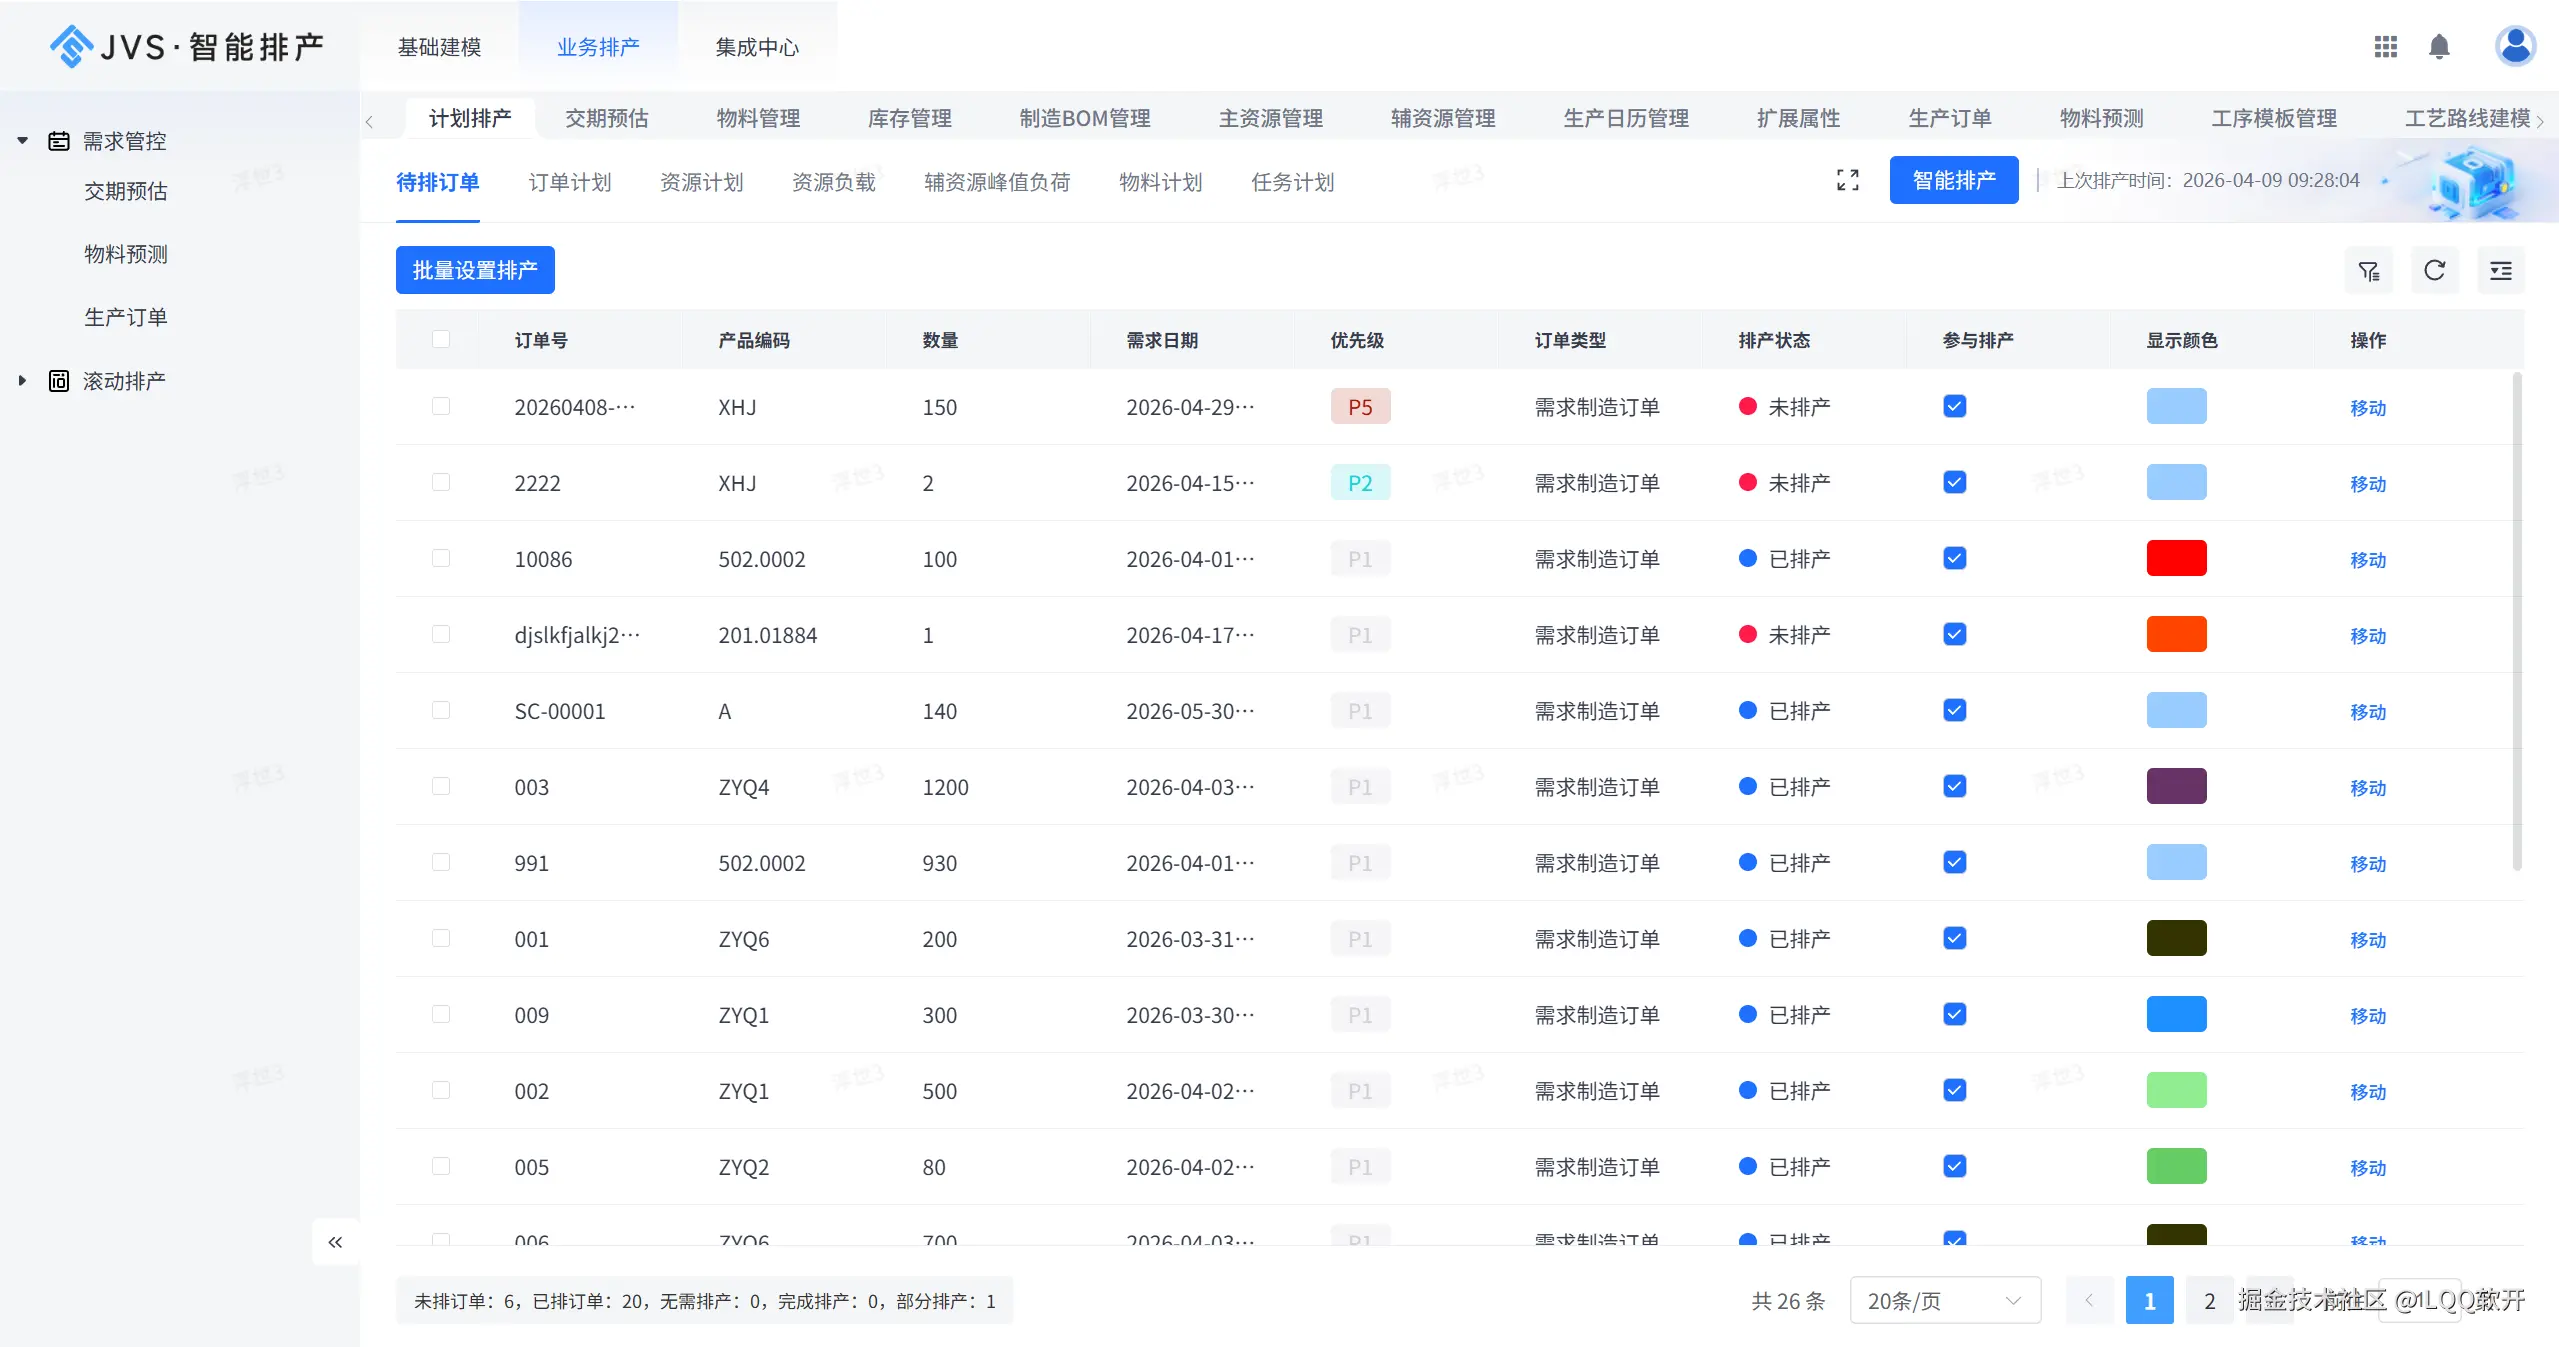Open the 20条/页 page size dropdown
This screenshot has height=1347, width=2559.
click(x=1944, y=1301)
